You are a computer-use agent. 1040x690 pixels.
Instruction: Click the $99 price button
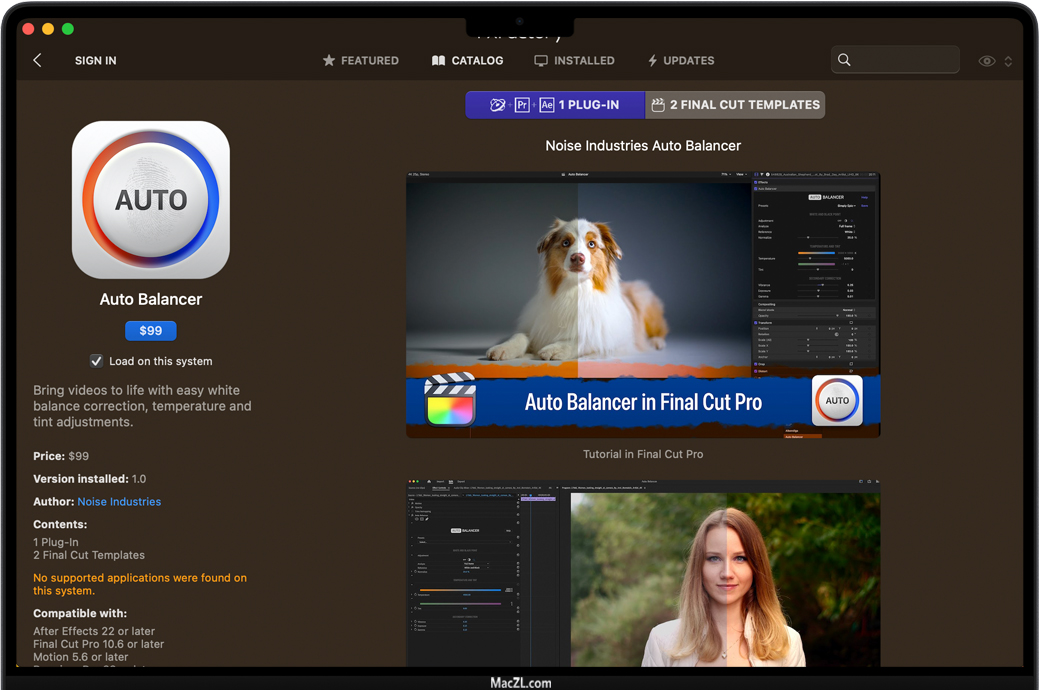click(151, 331)
